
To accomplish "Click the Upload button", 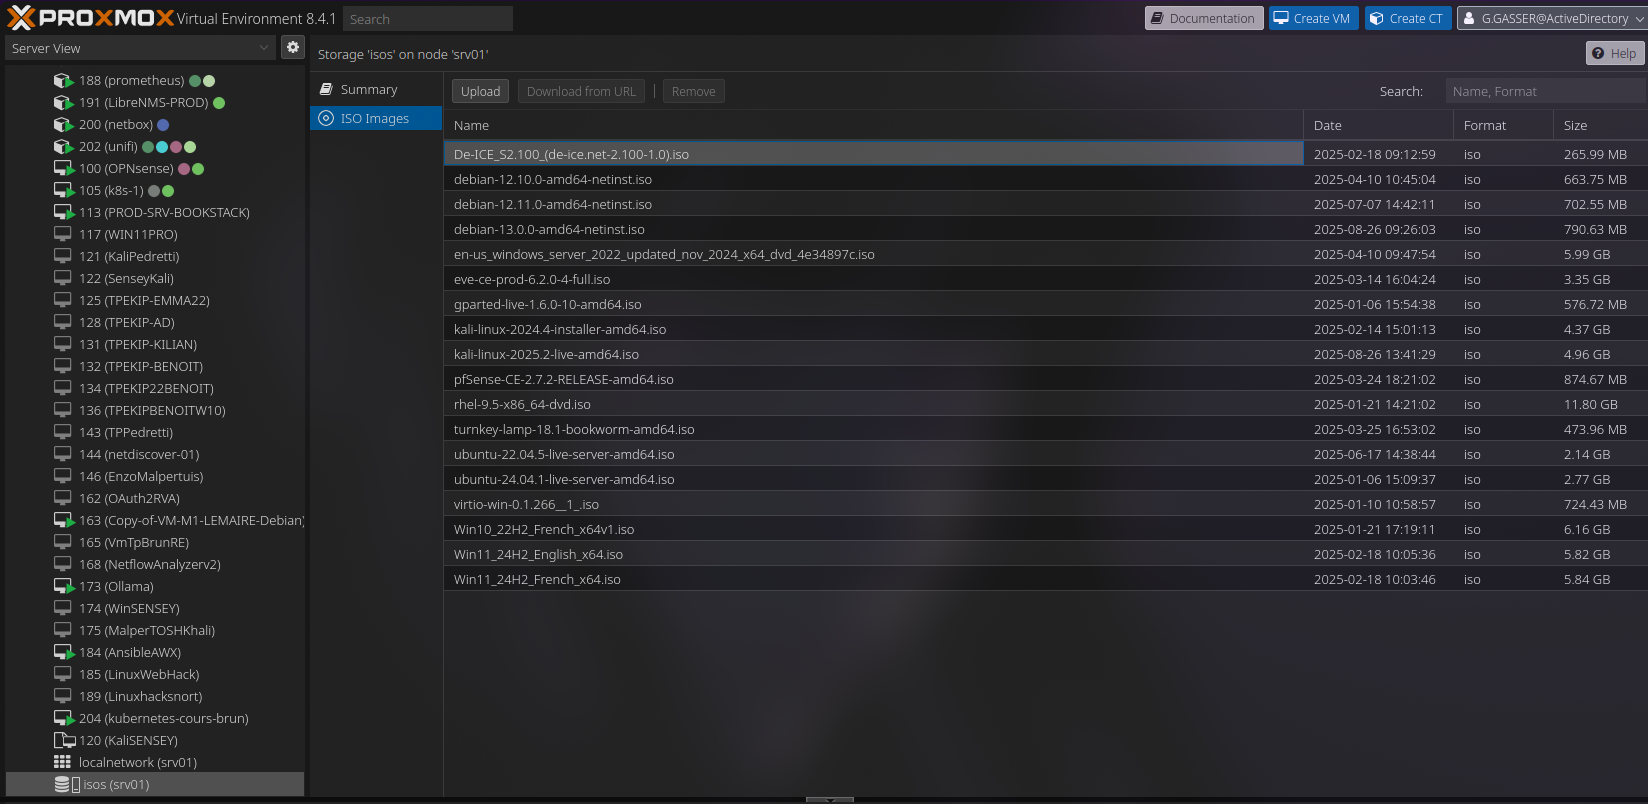I will coord(480,91).
